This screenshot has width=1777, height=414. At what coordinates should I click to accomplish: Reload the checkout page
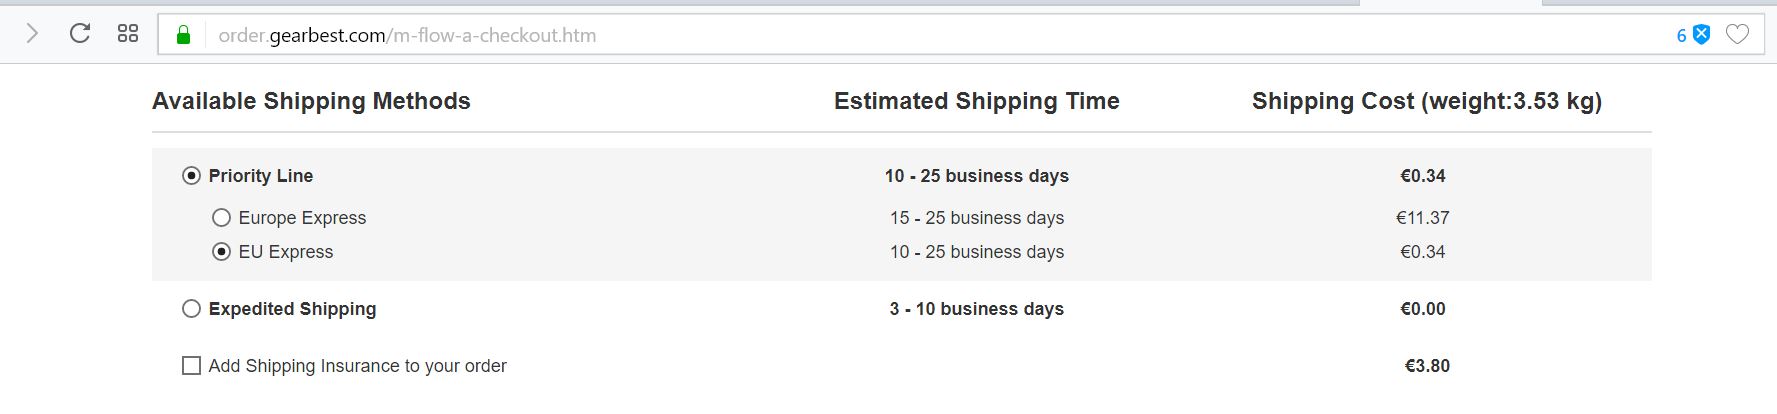point(80,34)
